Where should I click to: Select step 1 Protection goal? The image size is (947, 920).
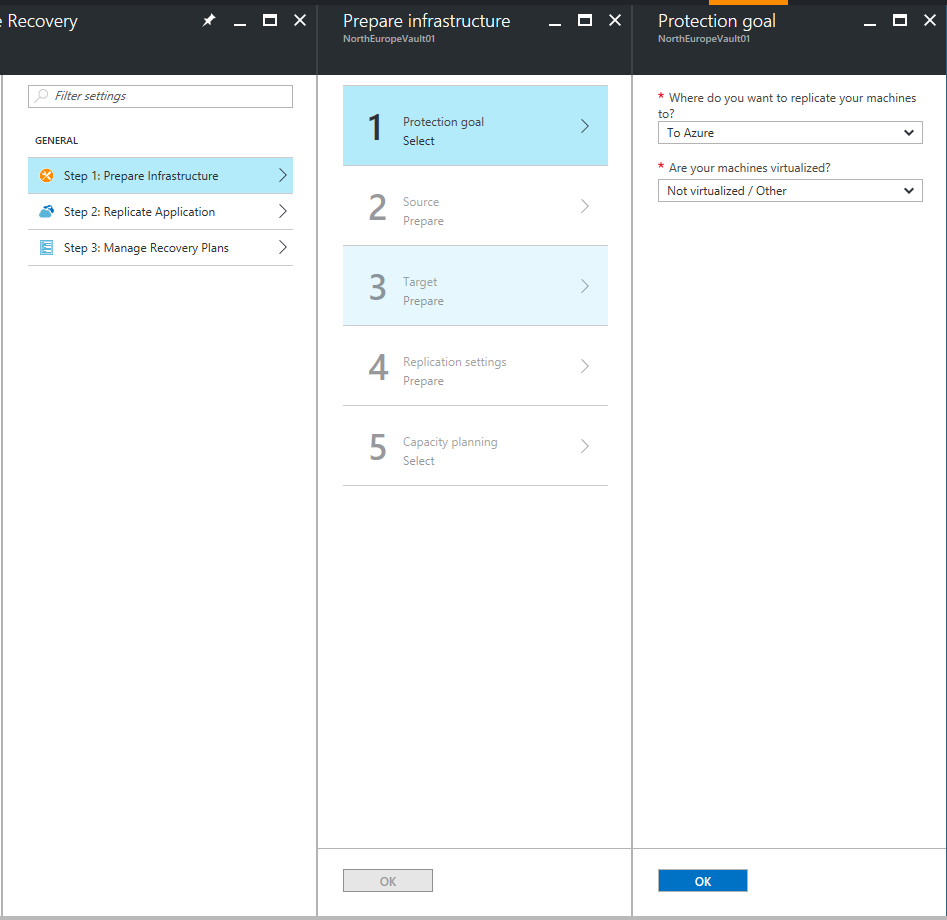475,126
